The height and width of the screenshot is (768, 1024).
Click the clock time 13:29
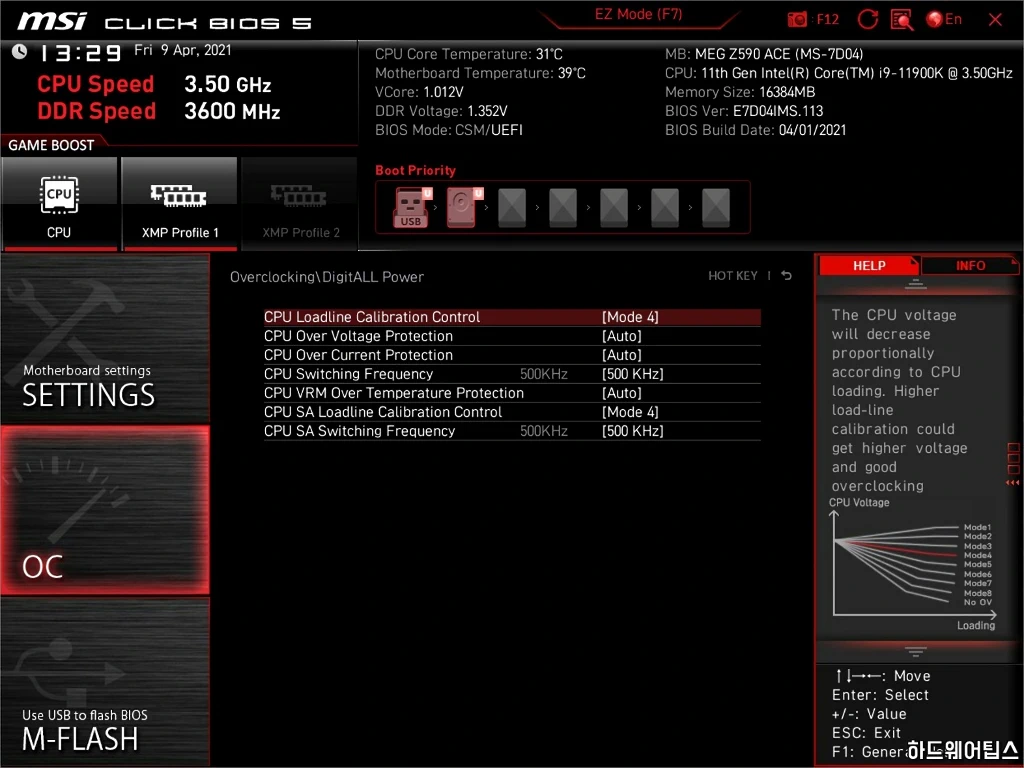[x=80, y=53]
